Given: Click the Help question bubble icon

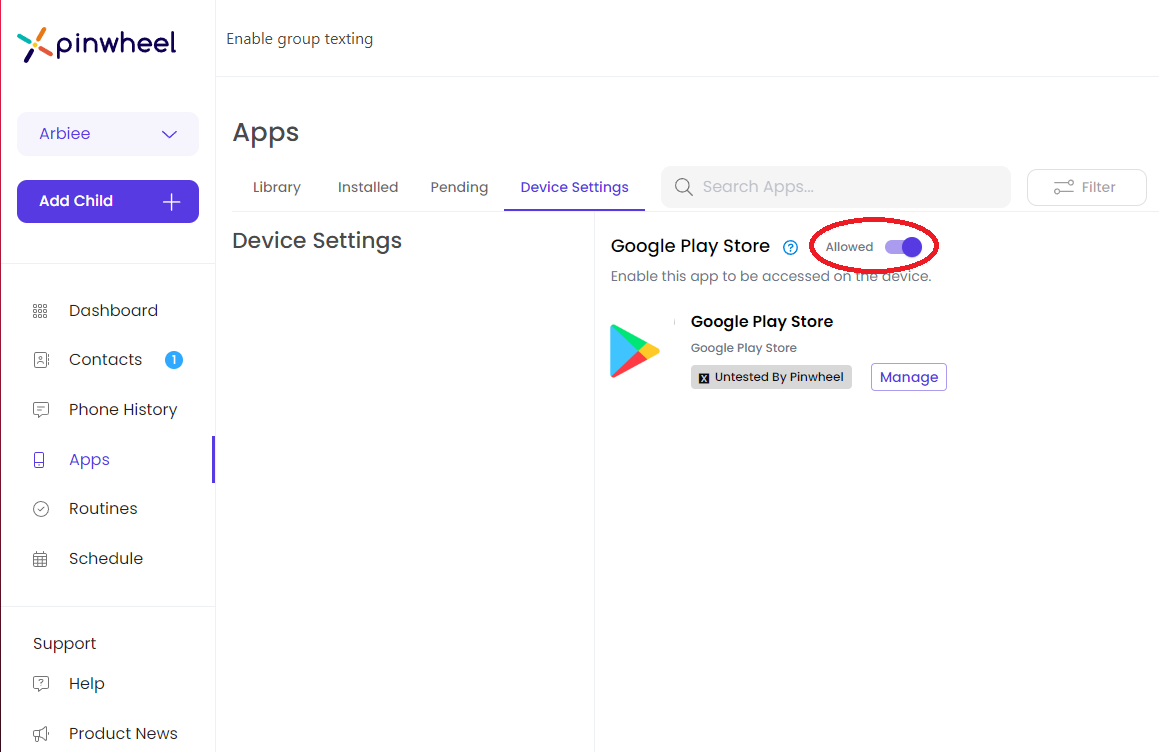Looking at the screenshot, I should (40, 683).
